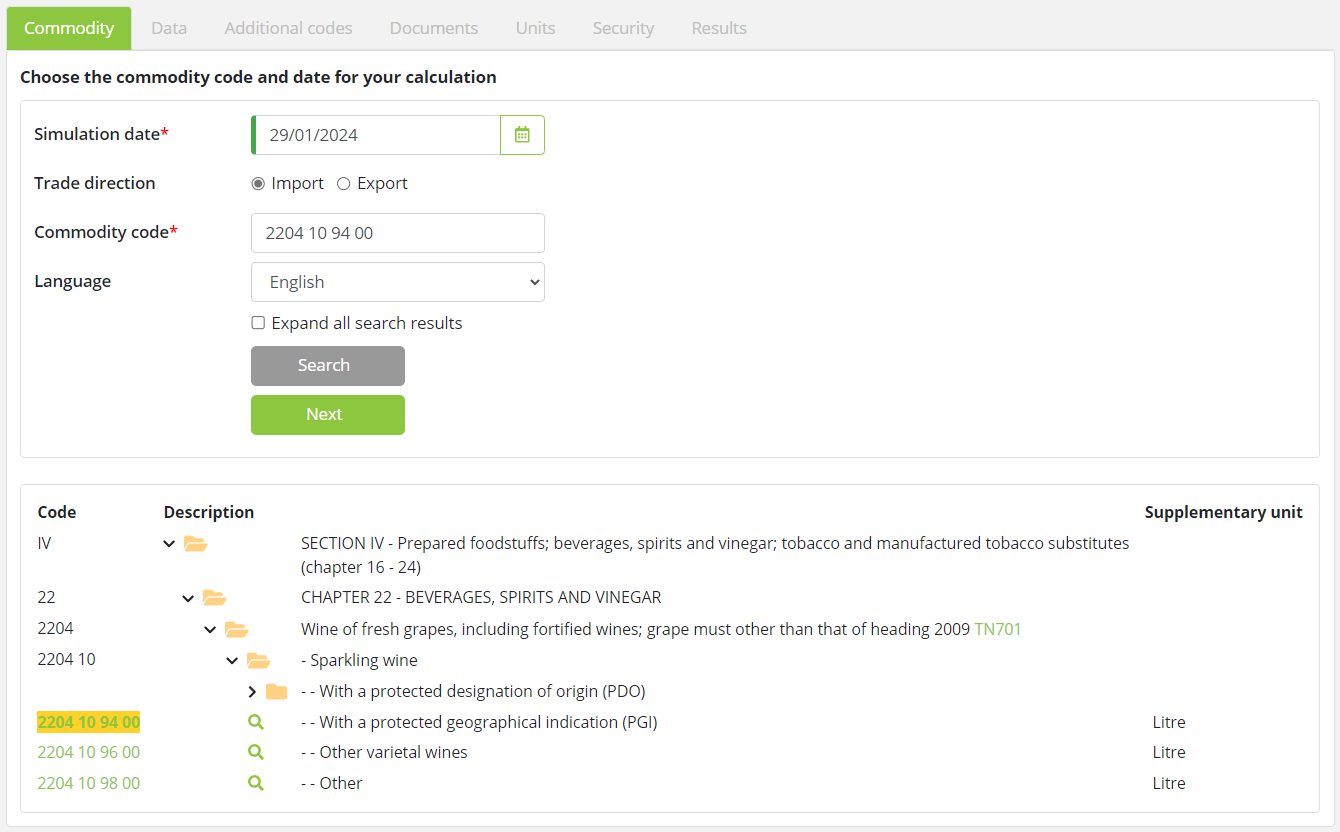This screenshot has height=832, width=1340.
Task: Open the calendar date picker icon
Action: [x=522, y=135]
